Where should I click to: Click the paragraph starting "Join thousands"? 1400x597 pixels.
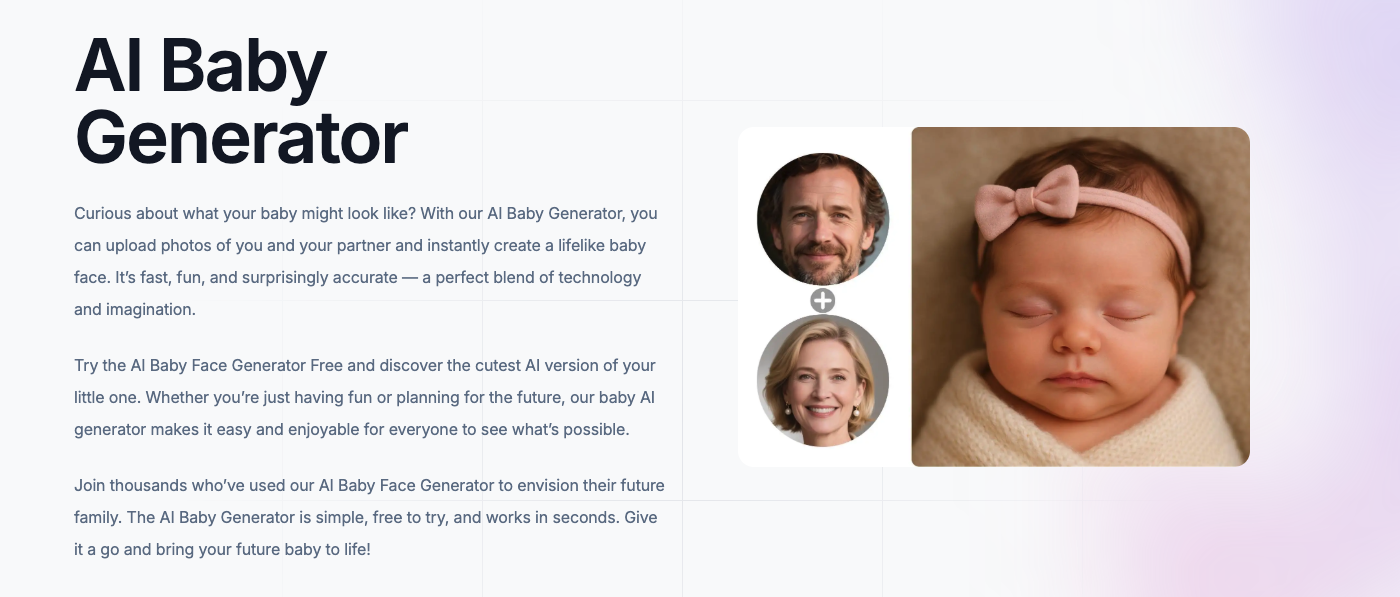(369, 517)
